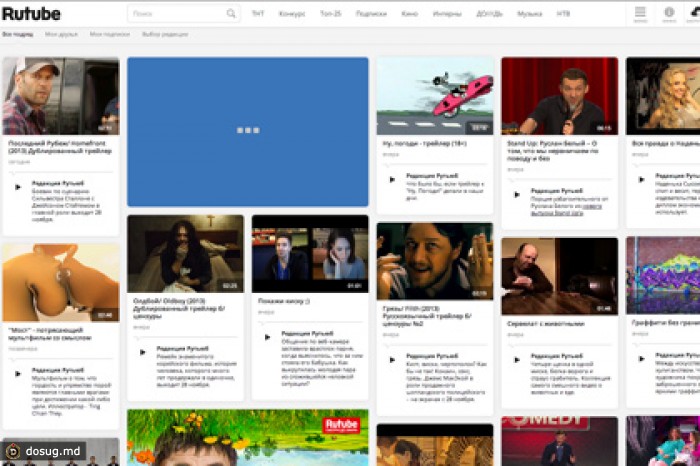The image size is (700, 466).
Task: Switch to the Выбор редакции tab
Action: point(164,34)
